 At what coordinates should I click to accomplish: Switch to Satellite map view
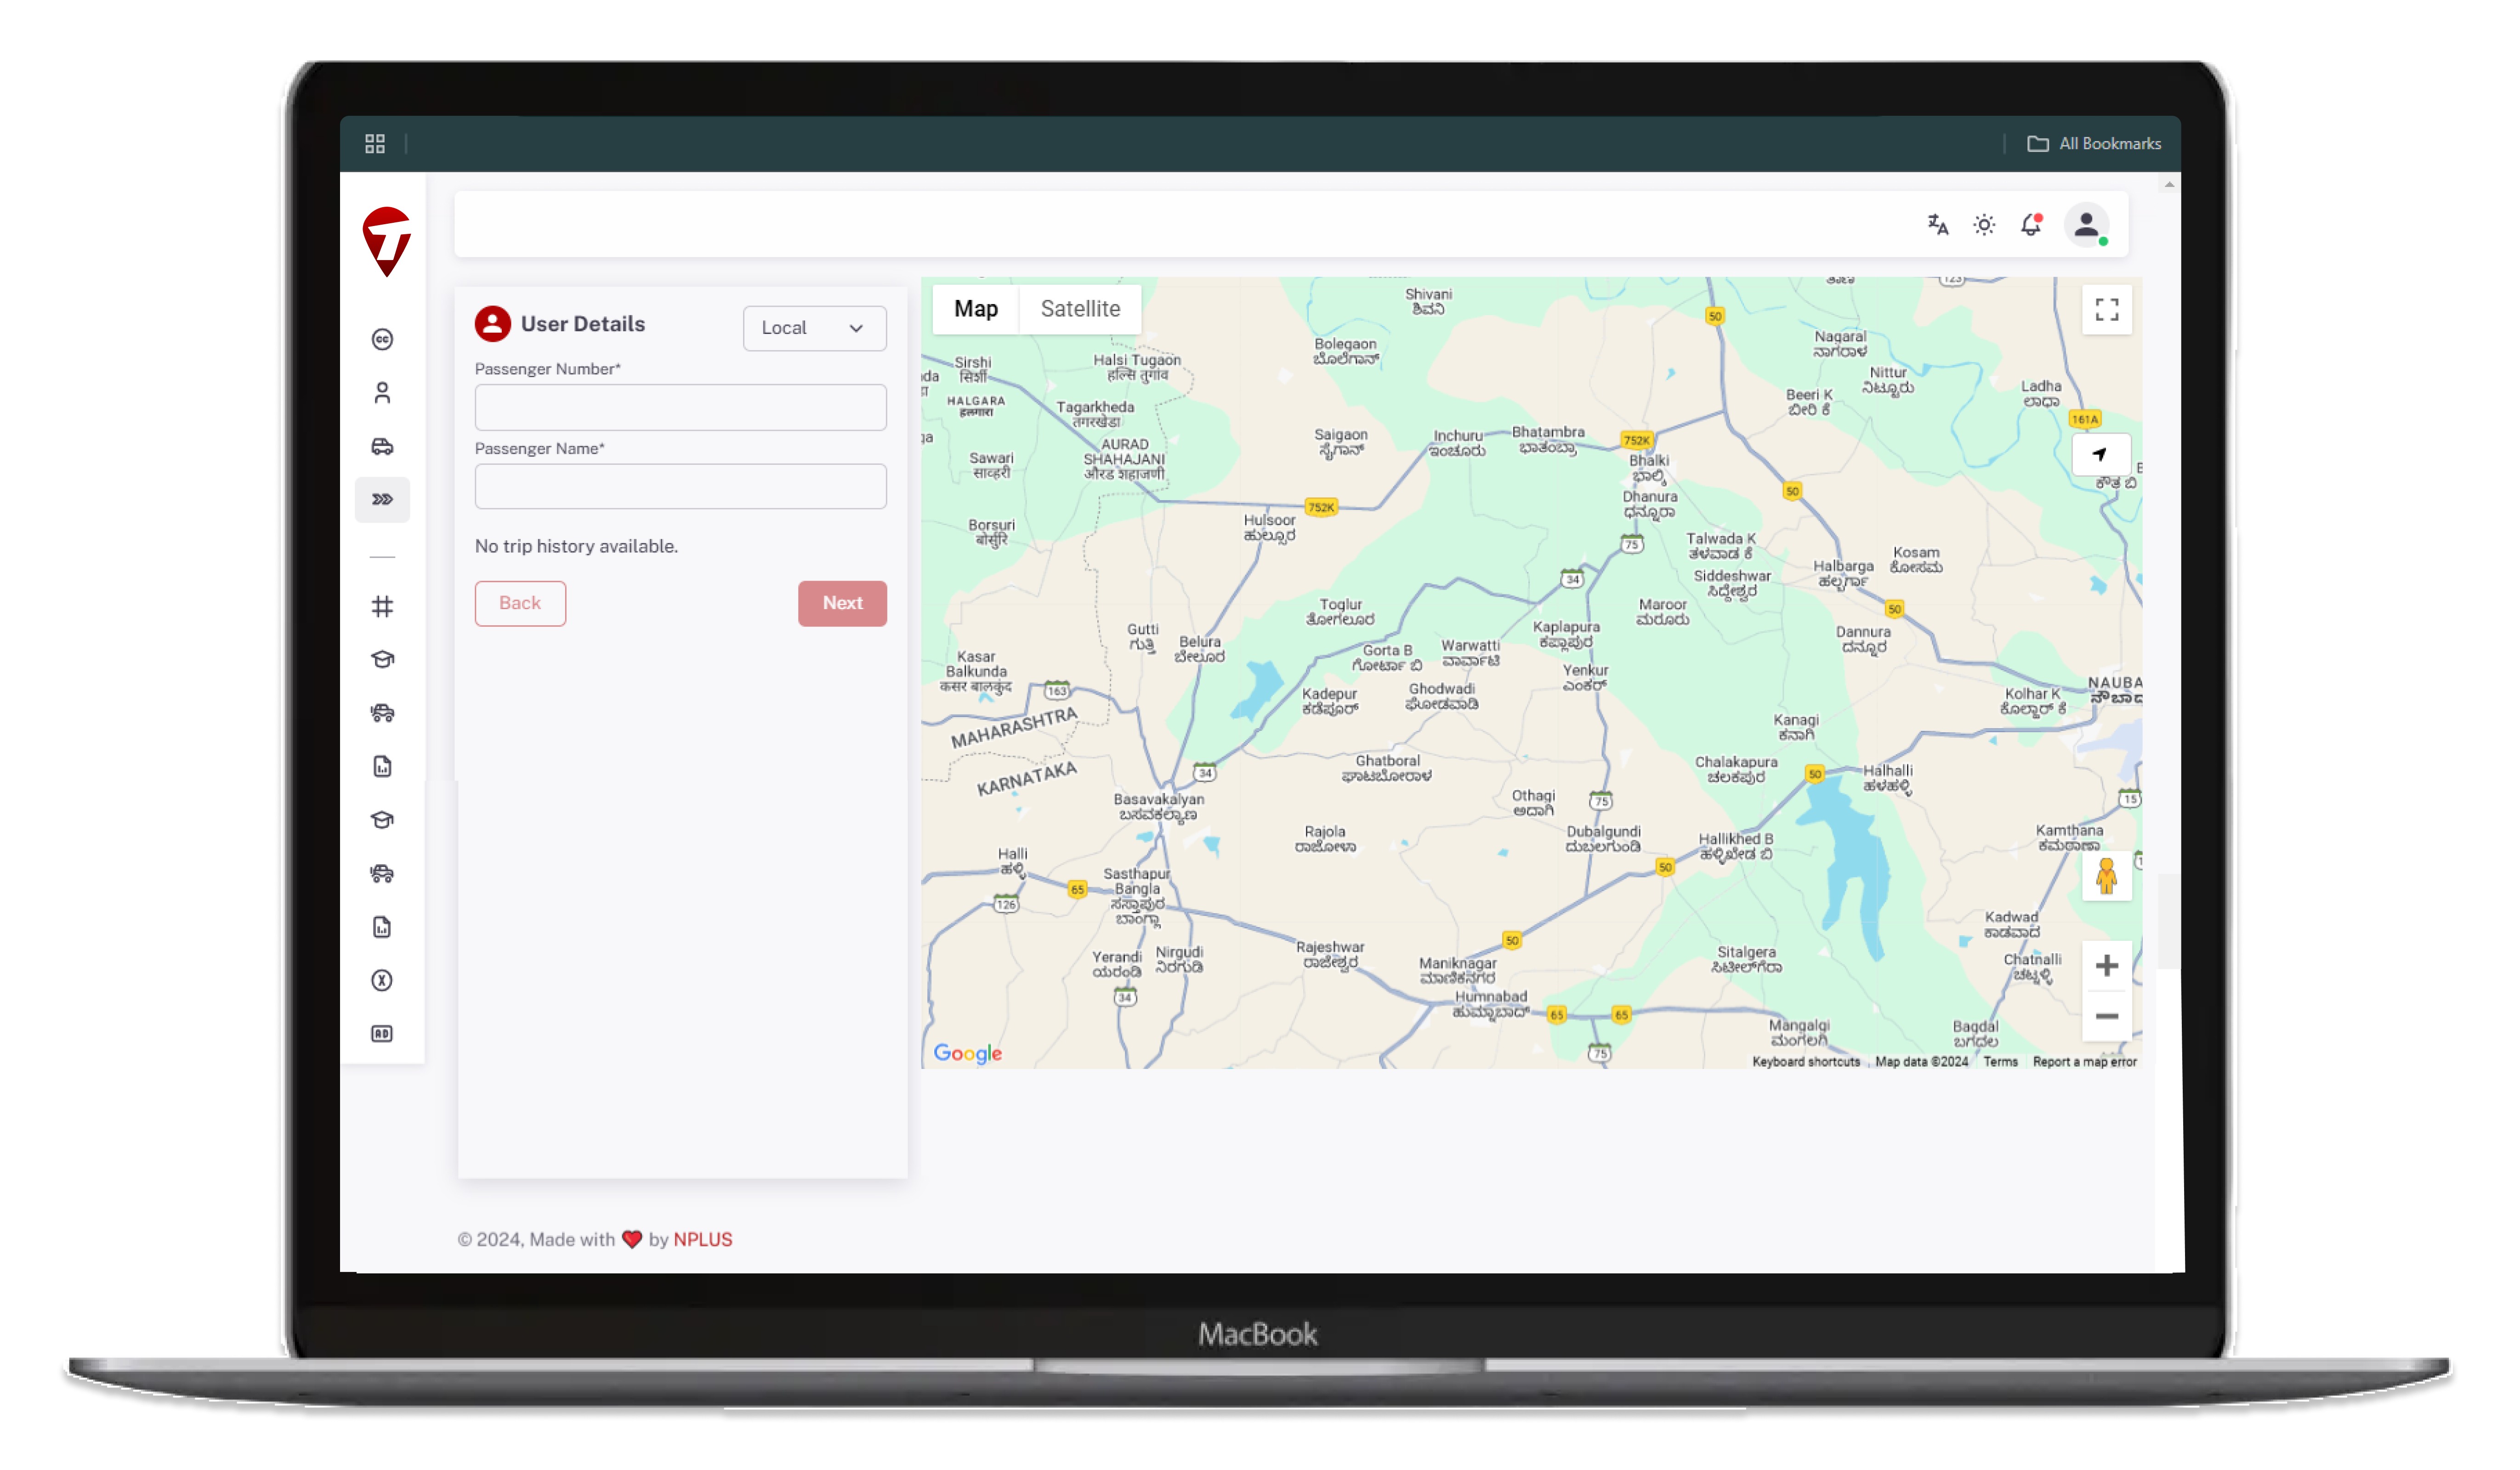(x=1080, y=309)
